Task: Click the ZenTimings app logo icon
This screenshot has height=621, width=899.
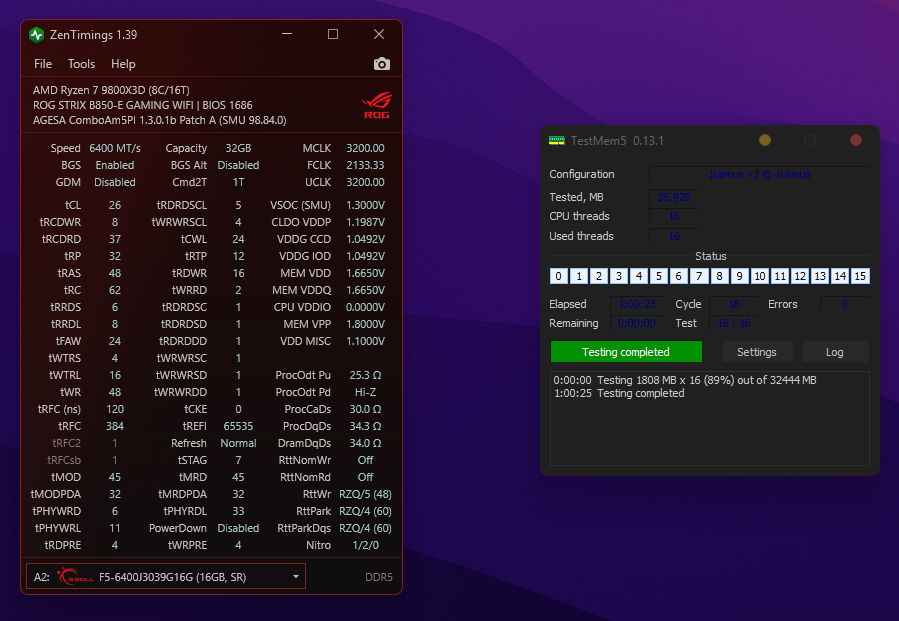Action: pyautogui.click(x=37, y=35)
